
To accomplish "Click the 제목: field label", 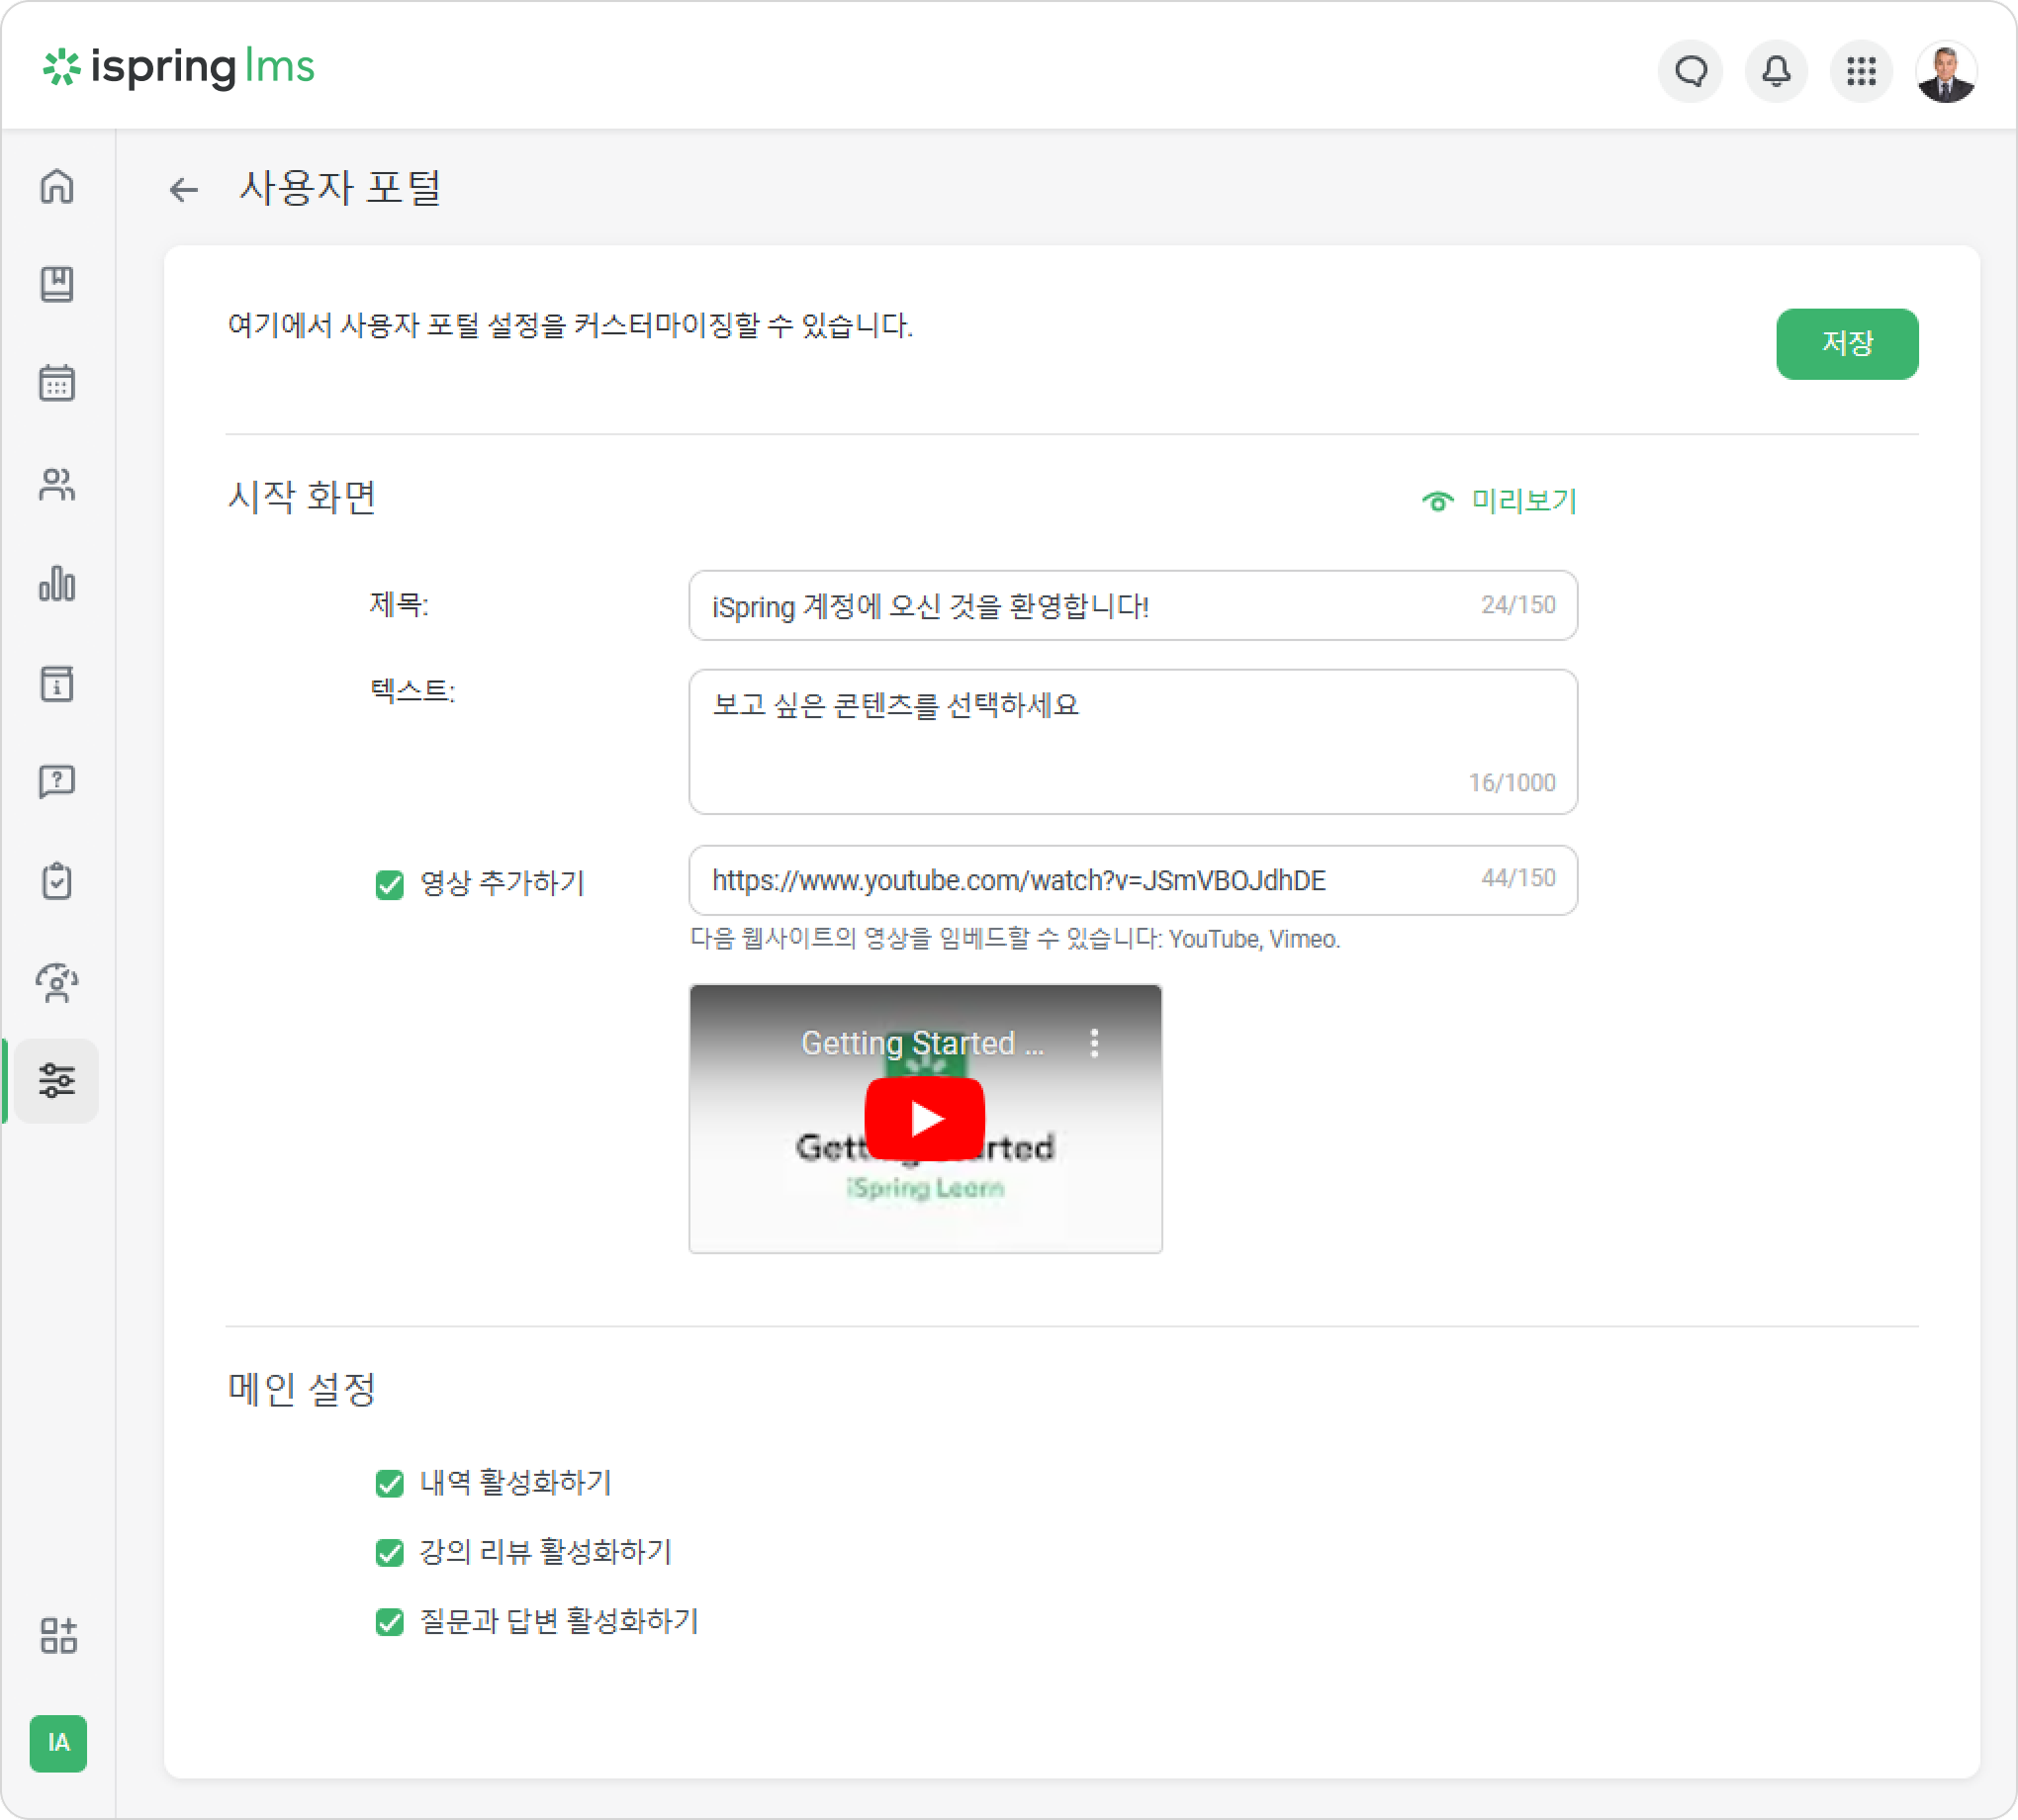I will coord(400,604).
